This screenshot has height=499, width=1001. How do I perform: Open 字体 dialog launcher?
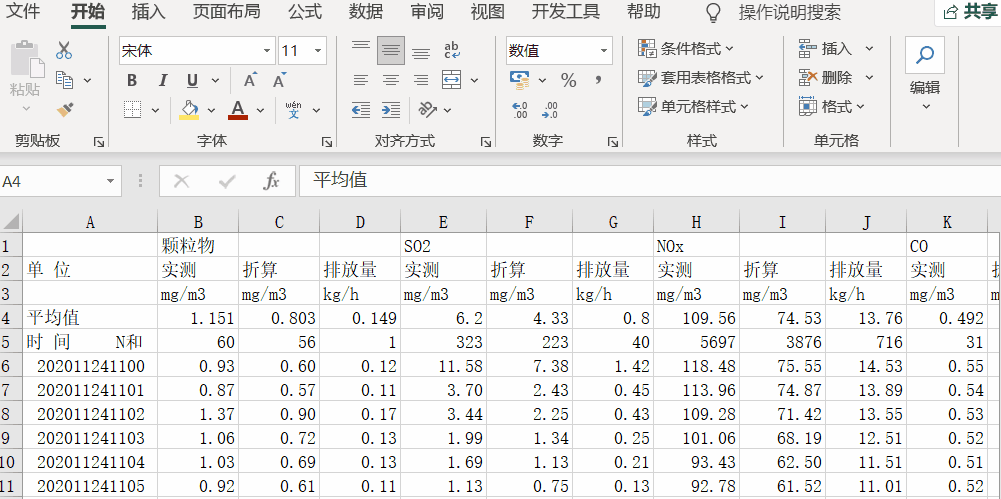(x=326, y=142)
